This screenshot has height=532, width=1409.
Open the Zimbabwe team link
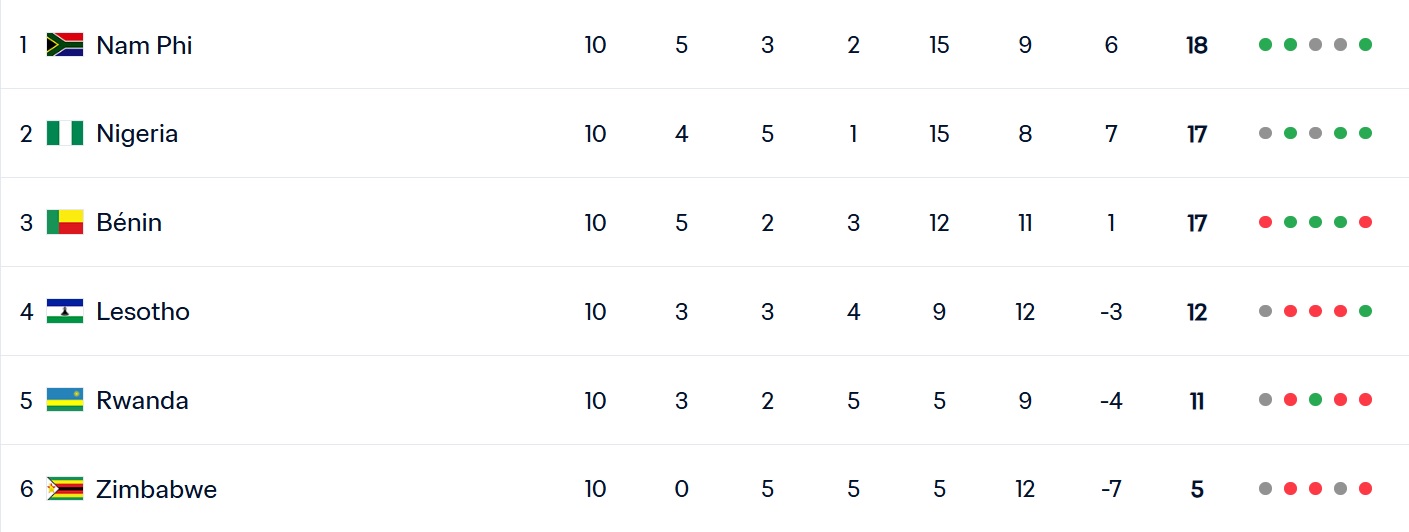[x=156, y=489]
